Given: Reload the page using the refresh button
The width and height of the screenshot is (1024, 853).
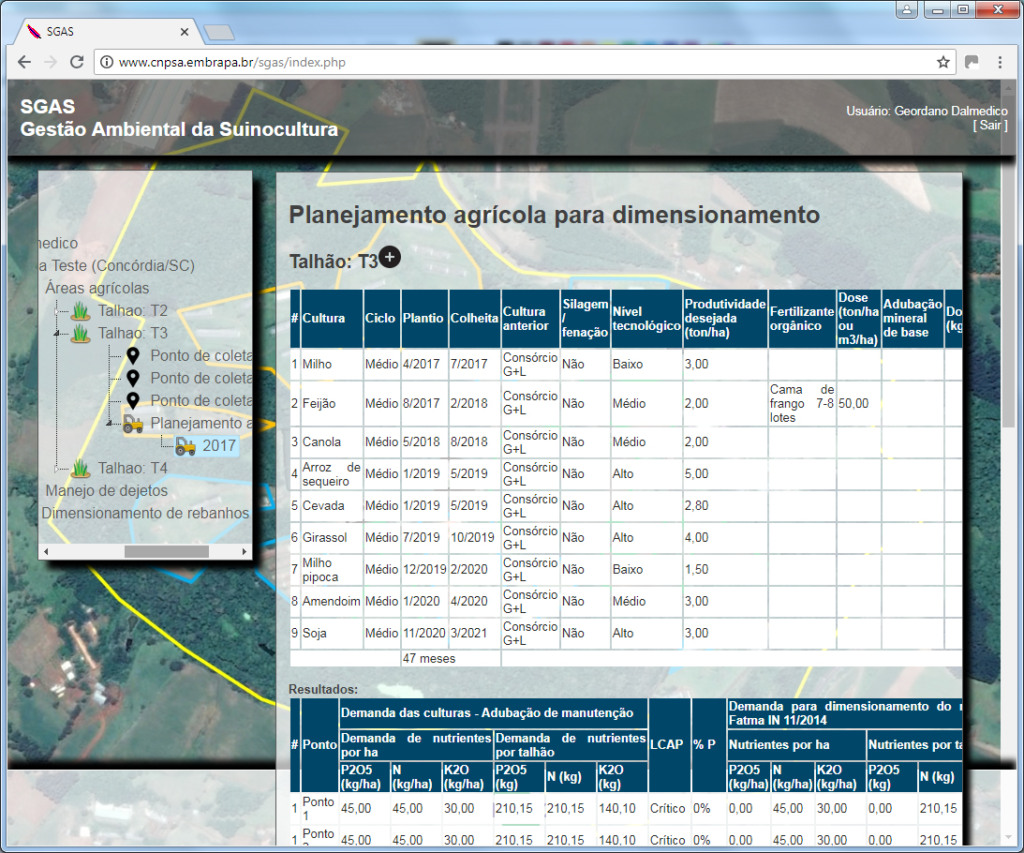Looking at the screenshot, I should (76, 62).
